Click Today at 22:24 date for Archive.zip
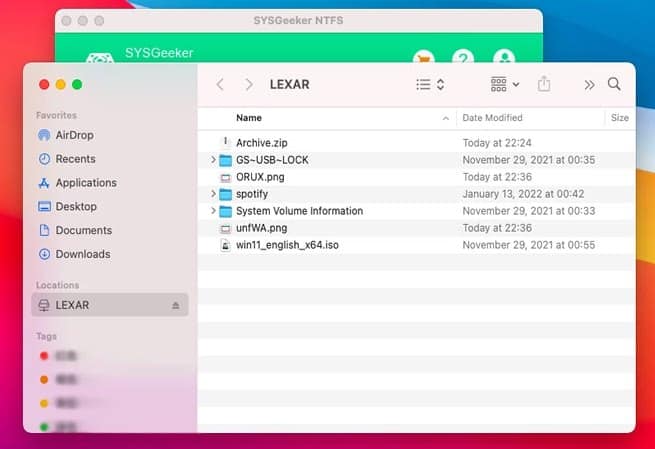The height and width of the screenshot is (449, 655). click(x=497, y=143)
